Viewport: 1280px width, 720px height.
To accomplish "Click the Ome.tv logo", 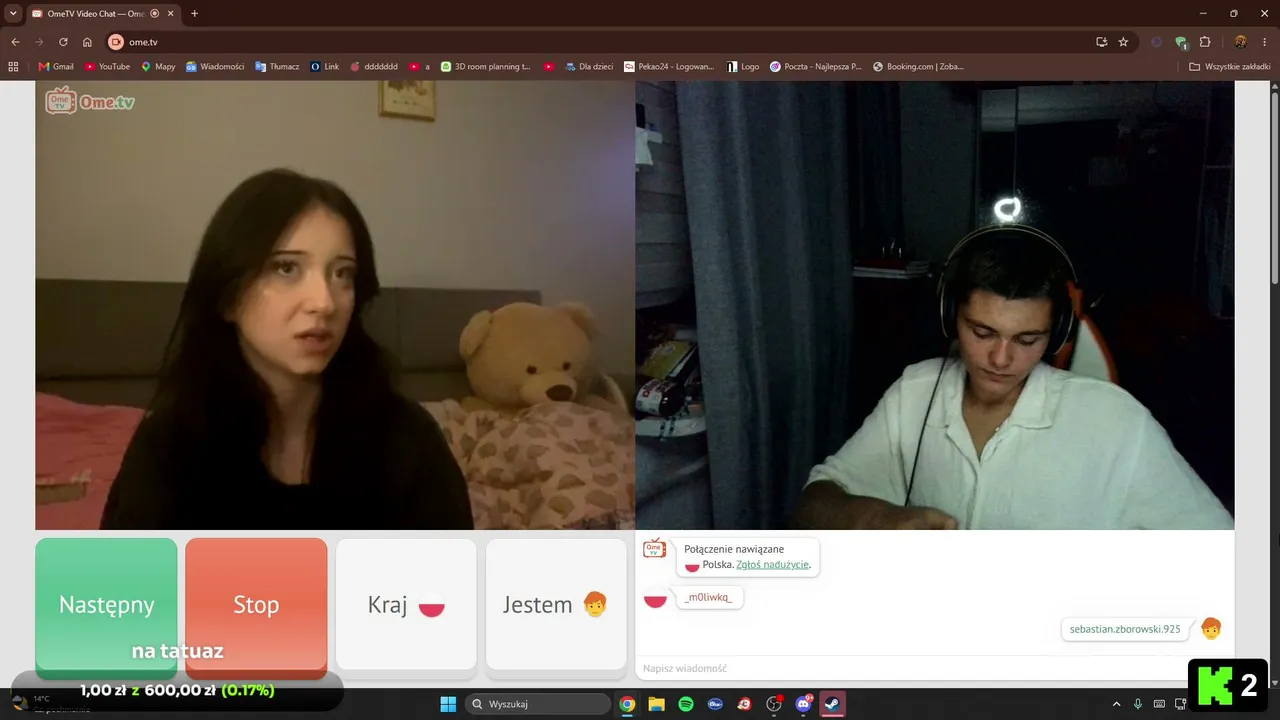I will 90,101.
